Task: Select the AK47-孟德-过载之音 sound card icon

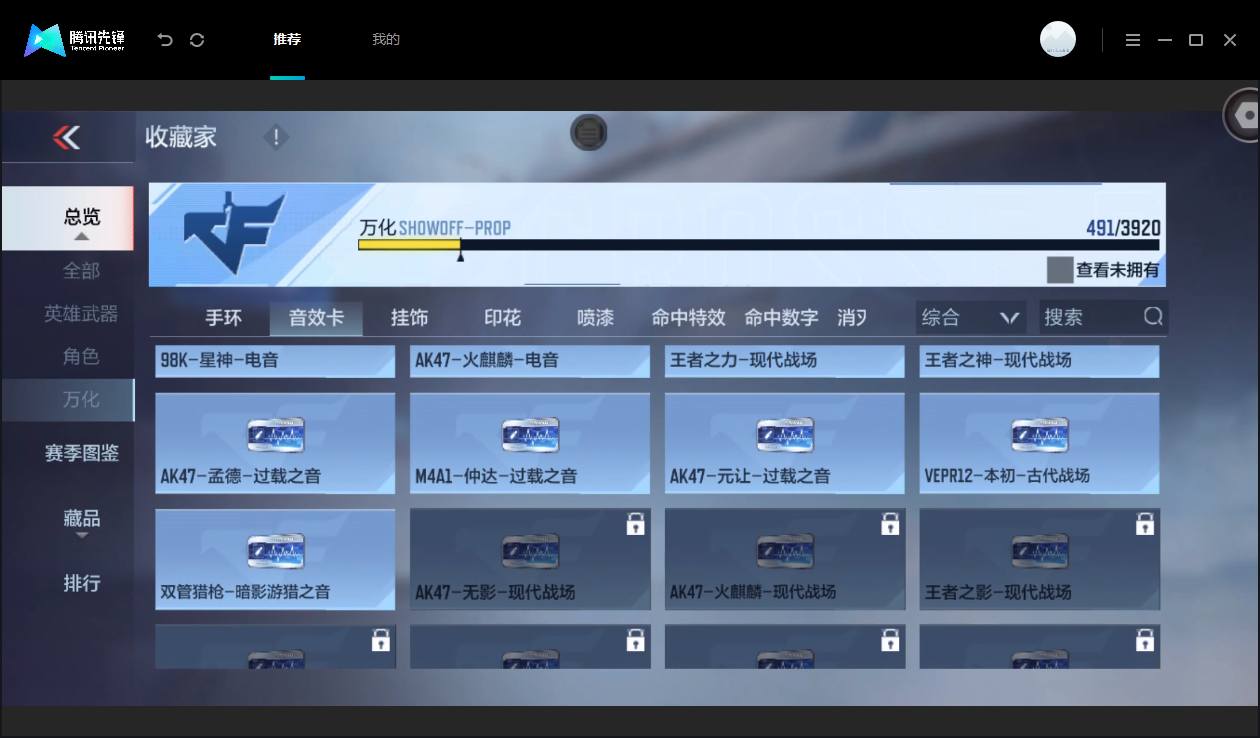Action: tap(275, 435)
